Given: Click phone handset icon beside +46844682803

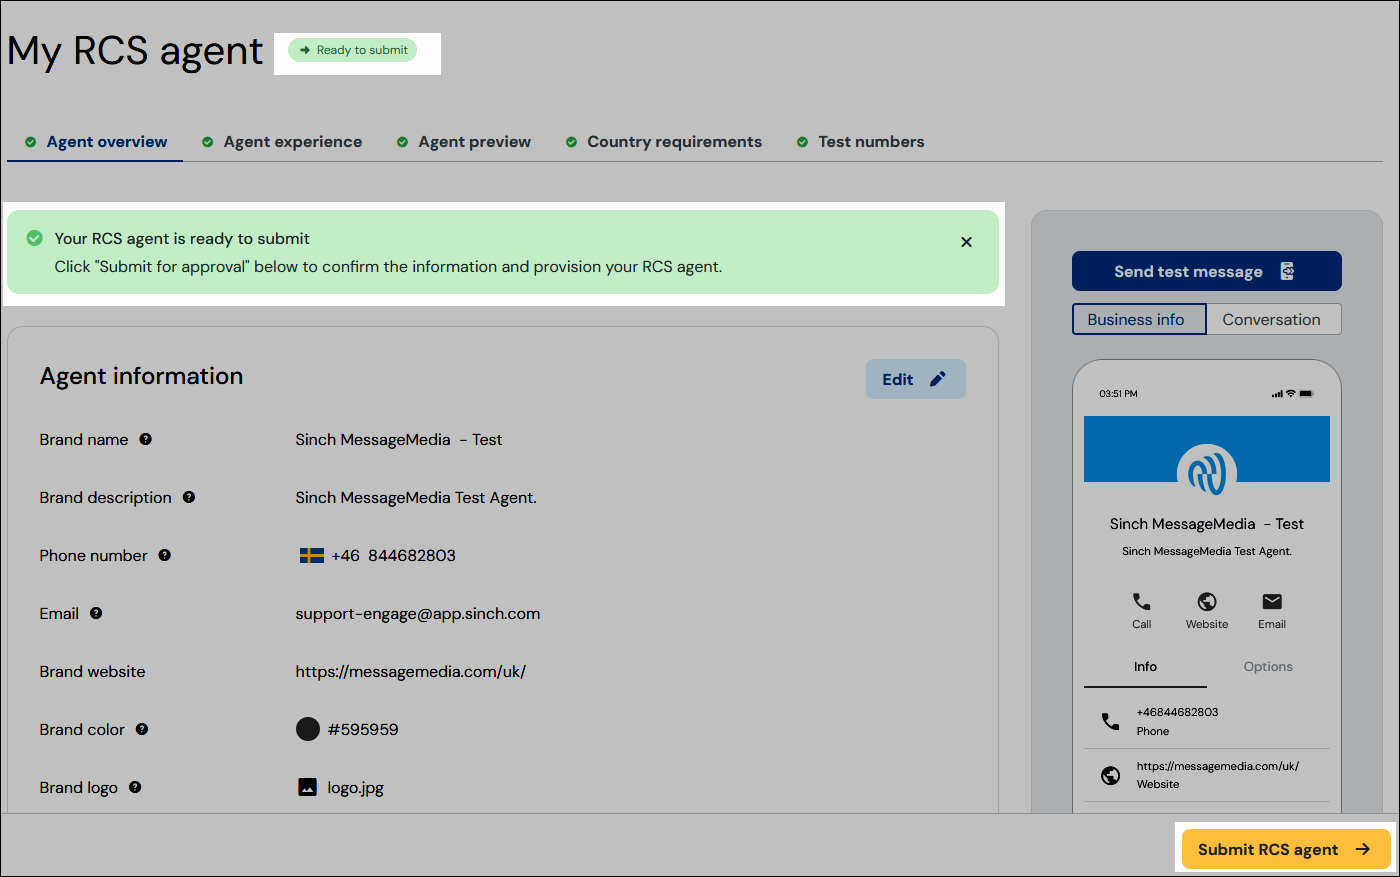Looking at the screenshot, I should [x=1110, y=721].
